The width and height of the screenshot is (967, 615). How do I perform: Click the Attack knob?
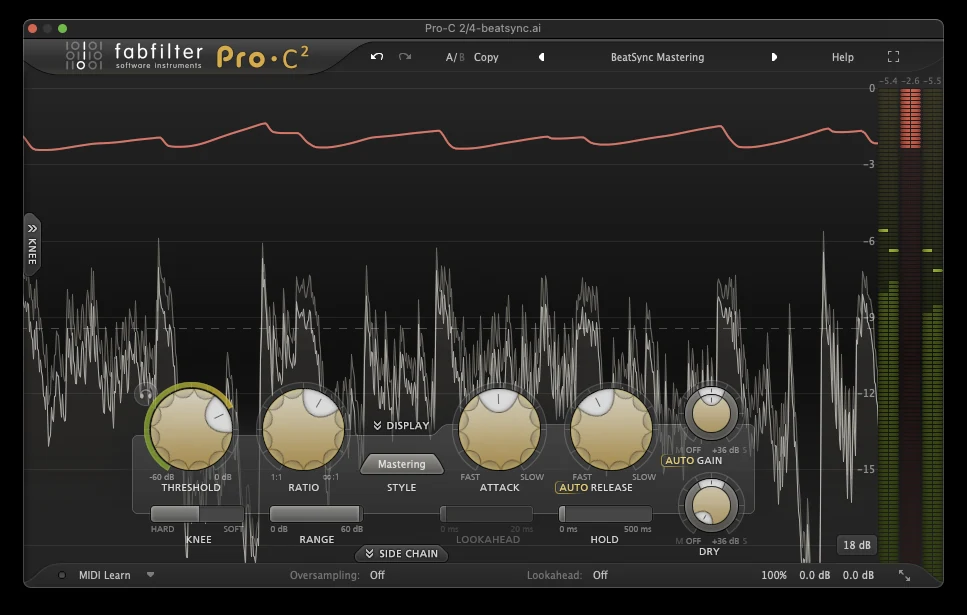[499, 428]
